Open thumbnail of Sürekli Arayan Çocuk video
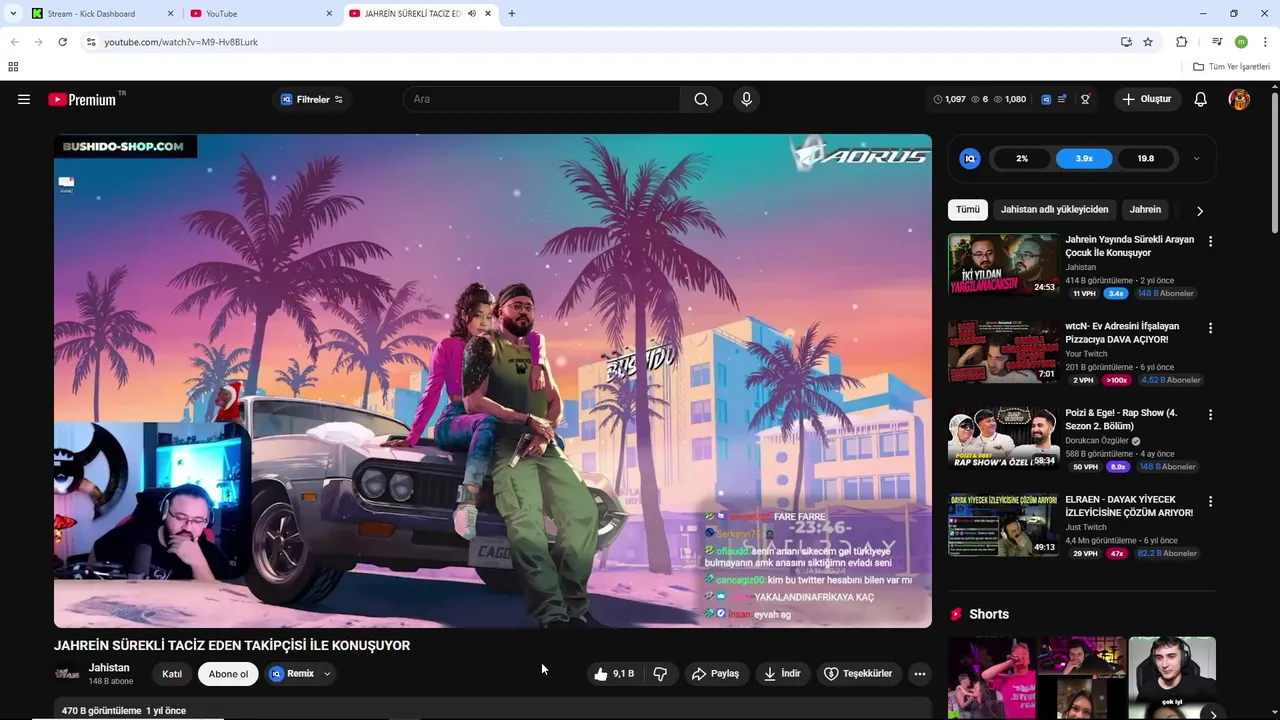This screenshot has height=720, width=1280. (1003, 264)
